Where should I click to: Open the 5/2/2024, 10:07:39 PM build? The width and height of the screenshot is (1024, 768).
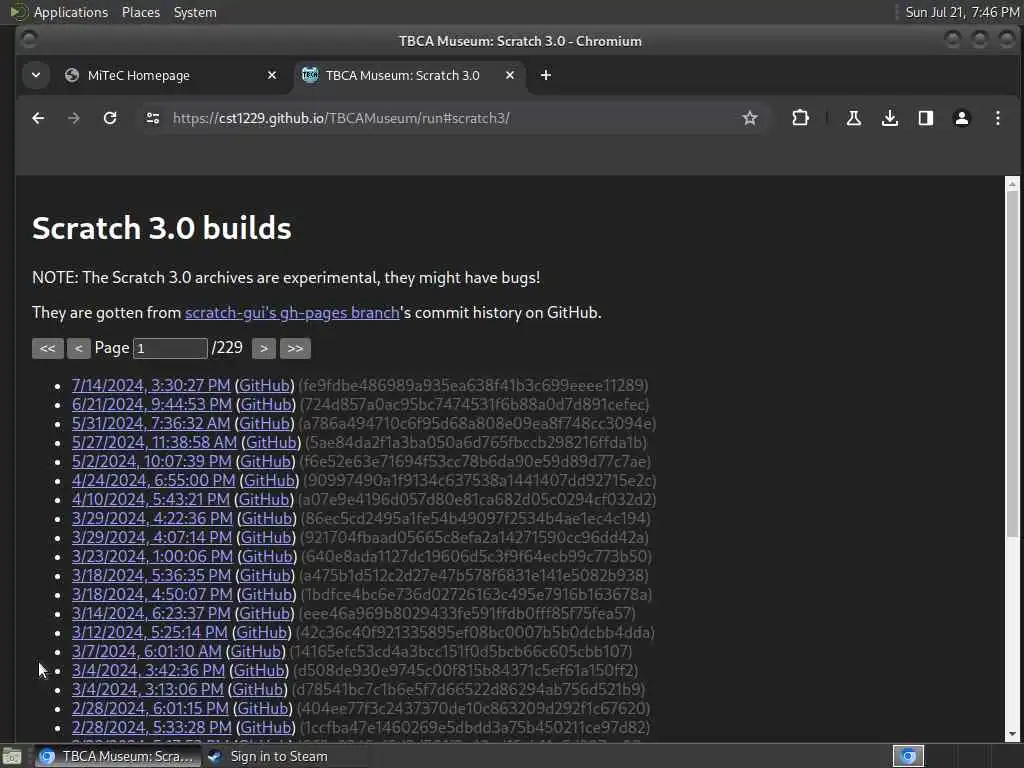click(x=152, y=461)
